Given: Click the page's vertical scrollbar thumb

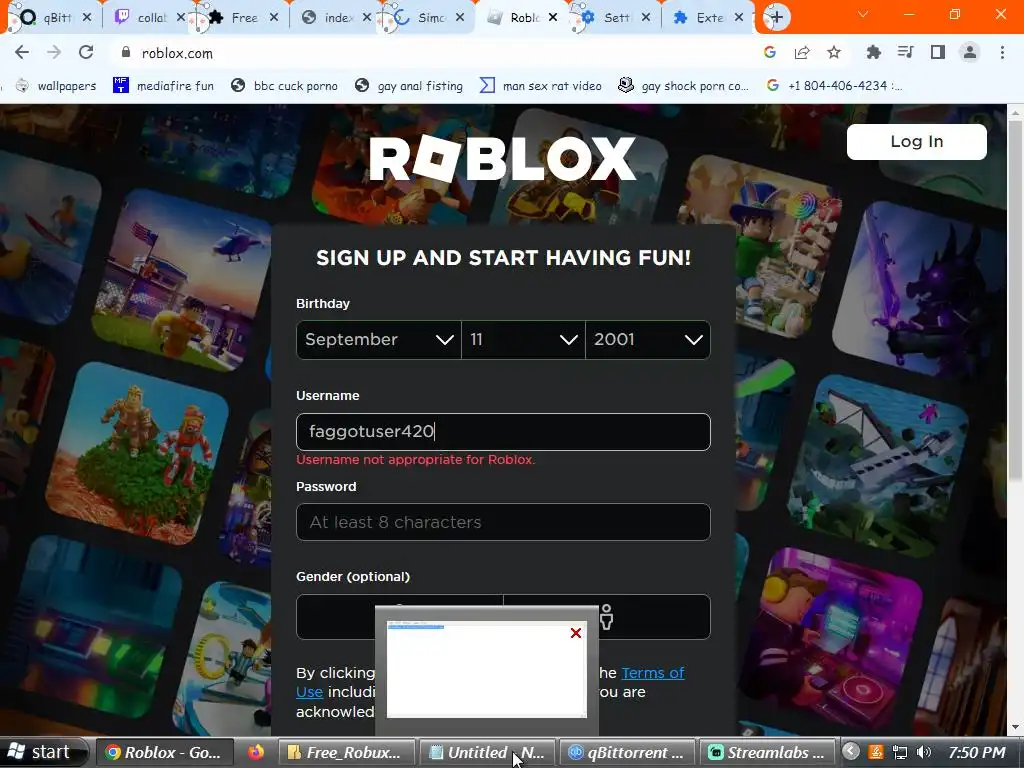Looking at the screenshot, I should [x=1014, y=302].
